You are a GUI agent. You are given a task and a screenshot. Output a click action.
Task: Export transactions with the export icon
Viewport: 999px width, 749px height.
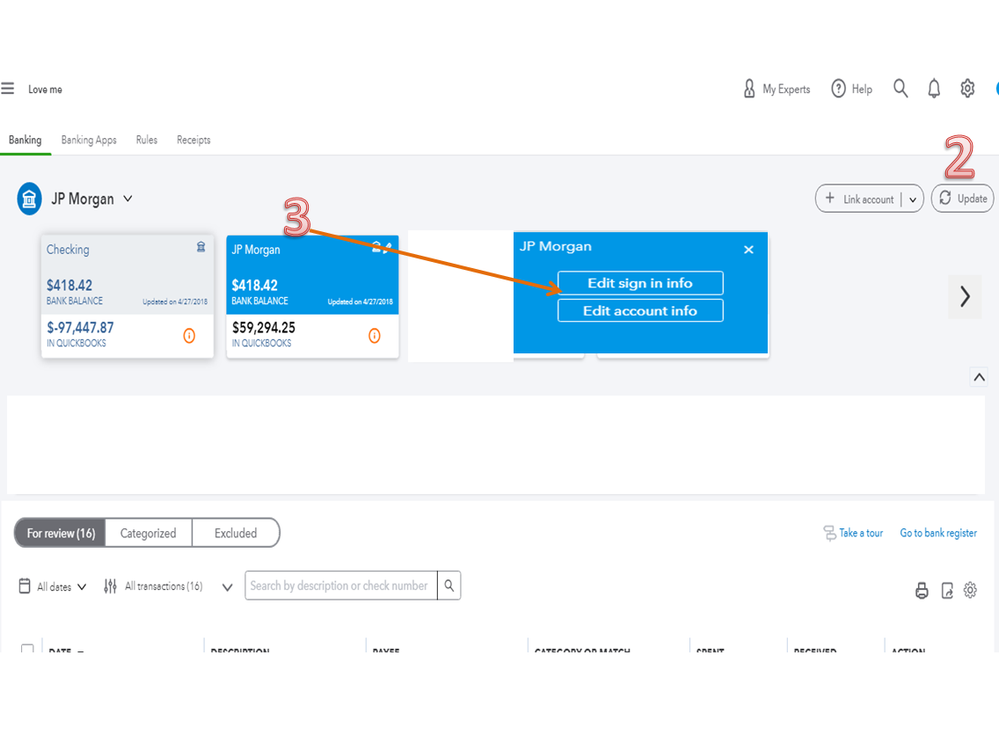pyautogui.click(x=947, y=590)
